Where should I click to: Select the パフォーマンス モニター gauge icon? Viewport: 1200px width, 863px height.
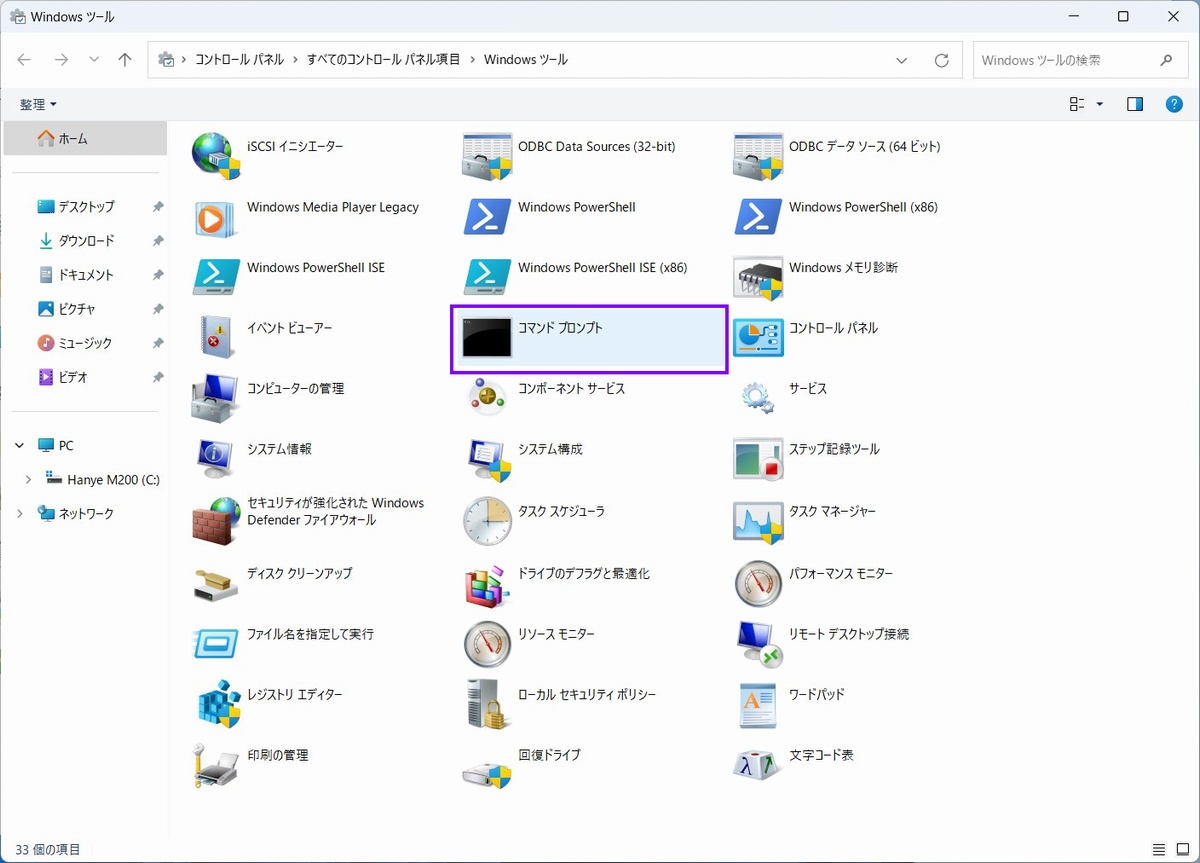tap(758, 583)
